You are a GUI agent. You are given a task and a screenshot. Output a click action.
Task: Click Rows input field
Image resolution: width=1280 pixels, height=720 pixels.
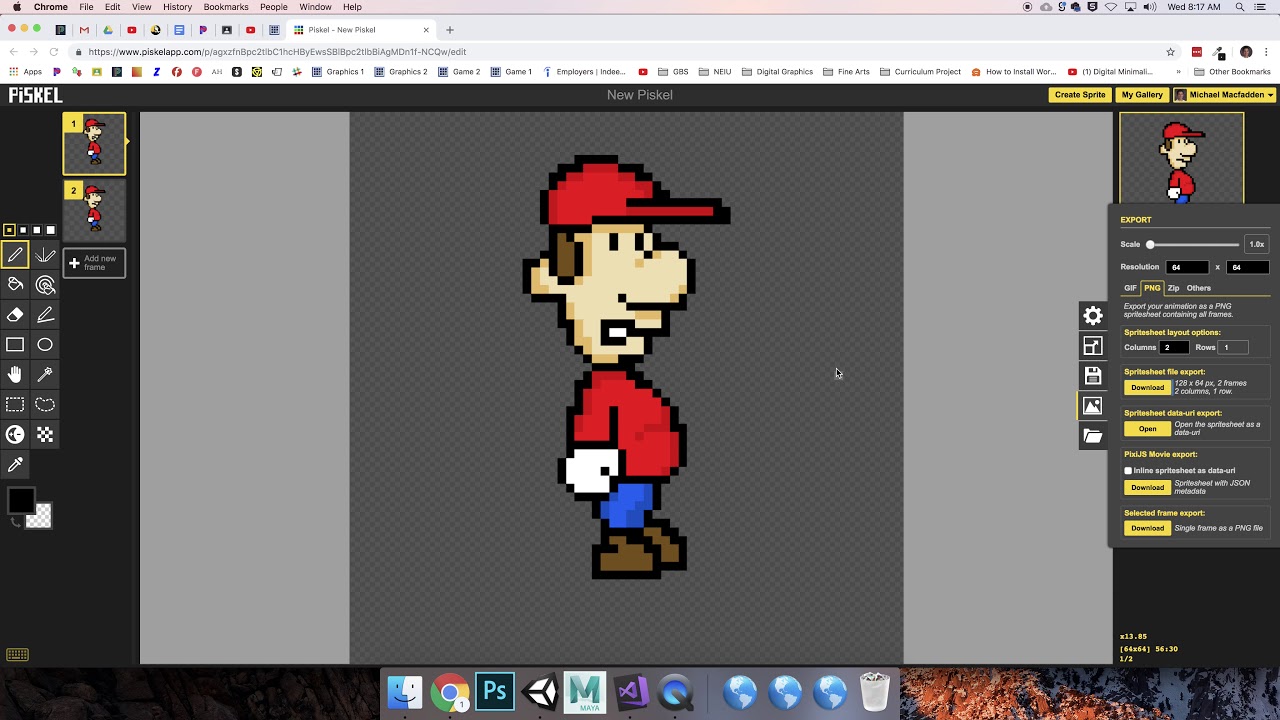[1233, 347]
